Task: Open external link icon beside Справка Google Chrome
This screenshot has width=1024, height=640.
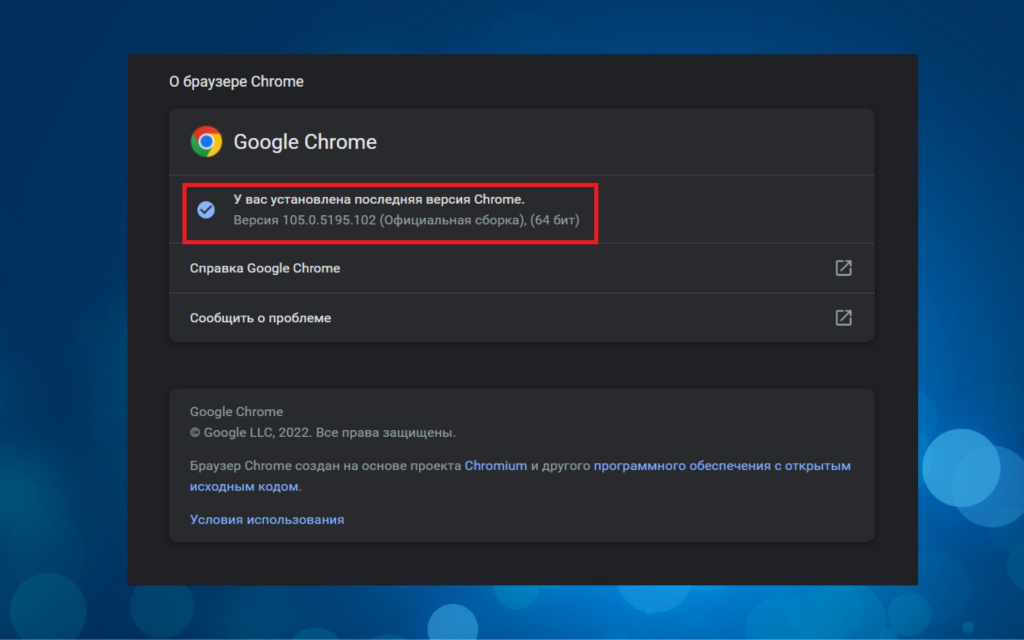Action: click(843, 268)
